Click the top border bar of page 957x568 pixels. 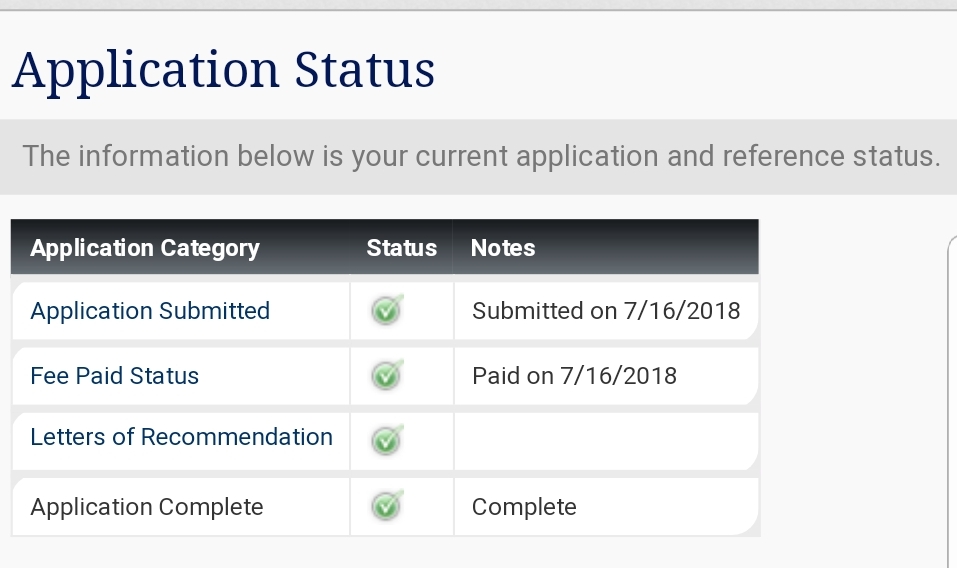click(478, 5)
